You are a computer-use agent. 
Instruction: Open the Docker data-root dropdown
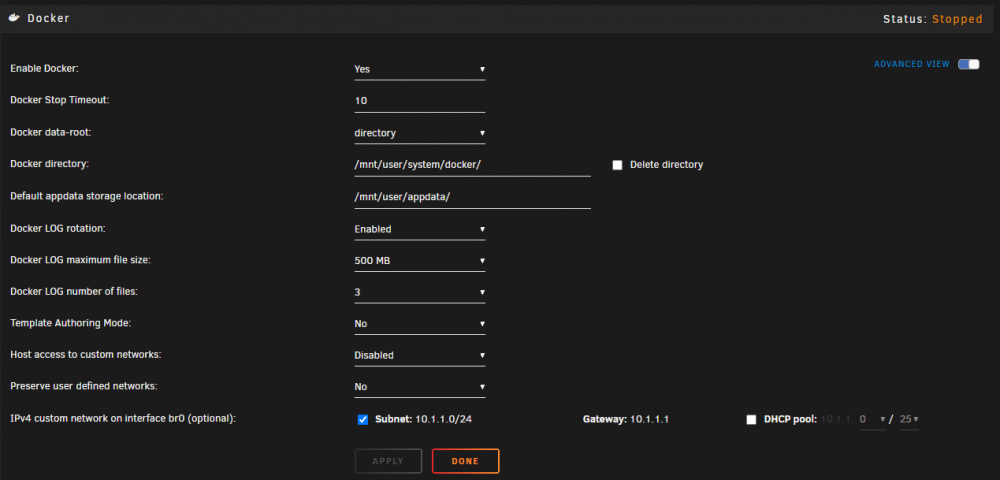pos(420,133)
